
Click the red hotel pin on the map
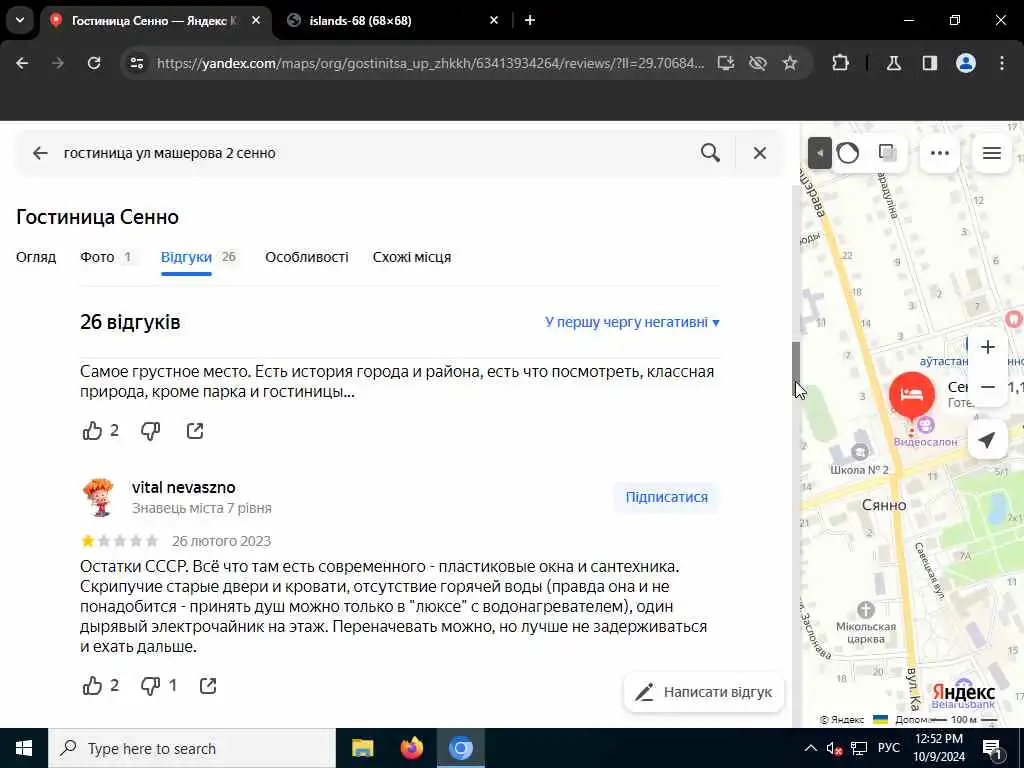pos(912,394)
